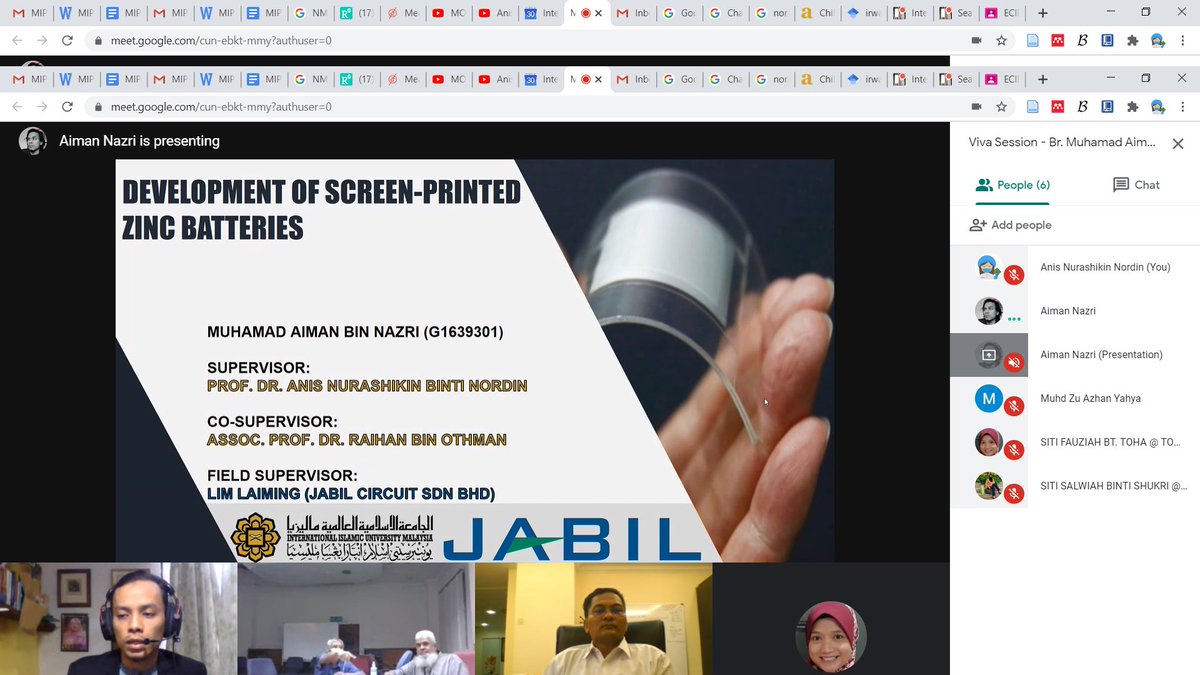Click the shared presentation slide
This screenshot has width=1200, height=675.
474,360
